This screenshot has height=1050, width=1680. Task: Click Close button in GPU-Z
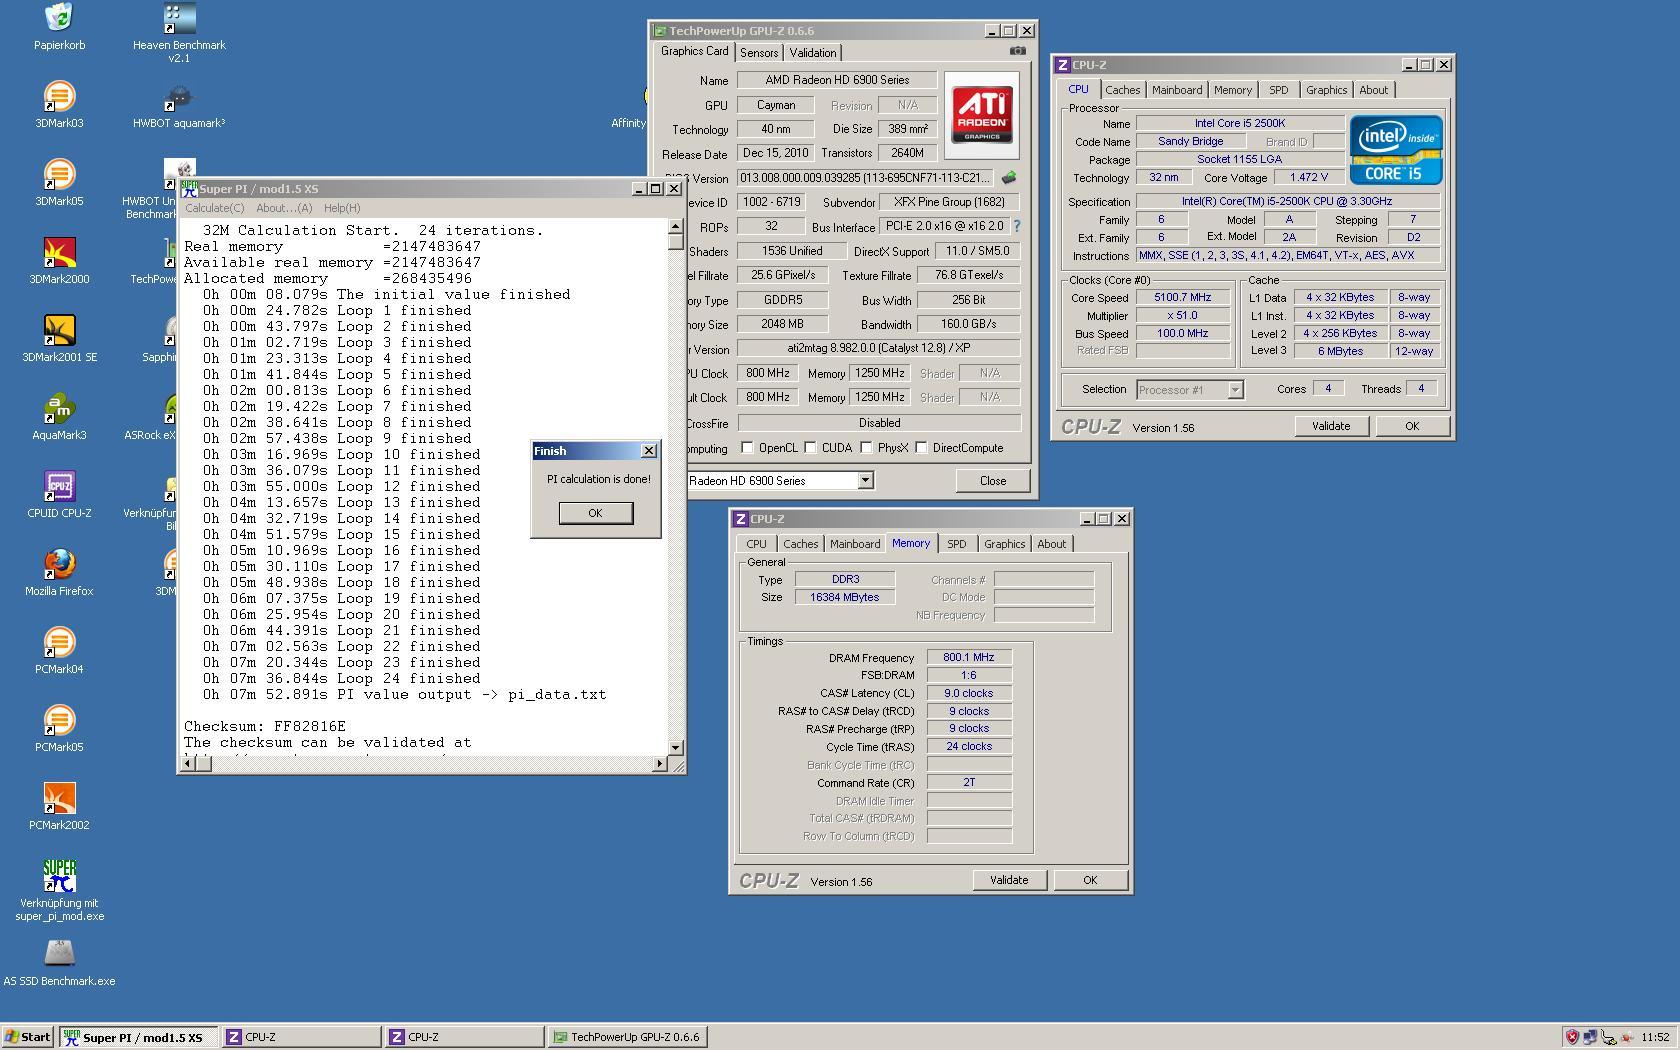pyautogui.click(x=993, y=481)
